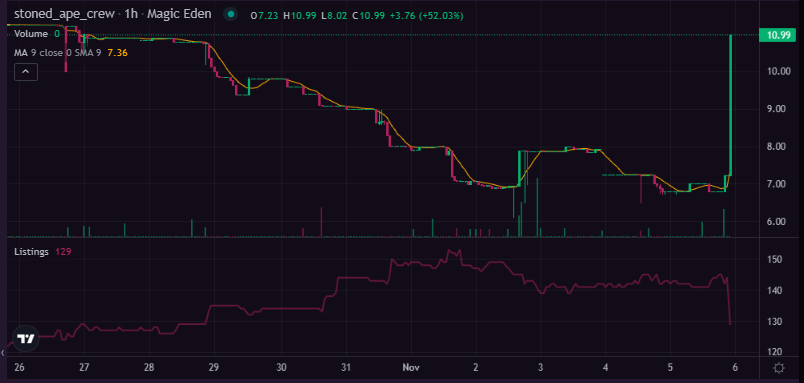The height and width of the screenshot is (383, 804).
Task: Click the 8.00 price axis label
Action: coord(777,147)
